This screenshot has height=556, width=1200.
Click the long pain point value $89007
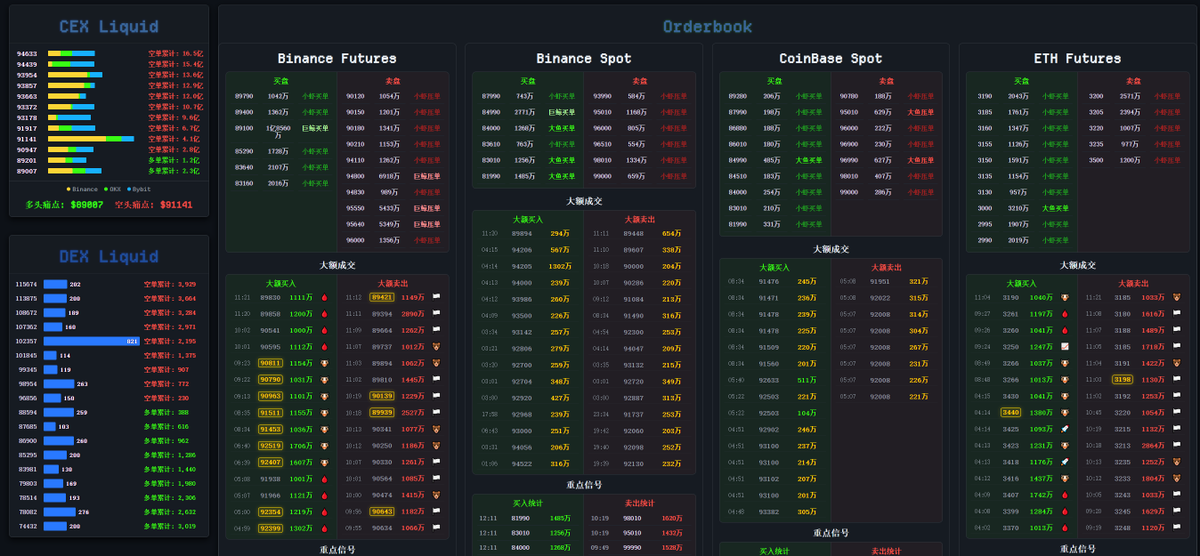87,204
